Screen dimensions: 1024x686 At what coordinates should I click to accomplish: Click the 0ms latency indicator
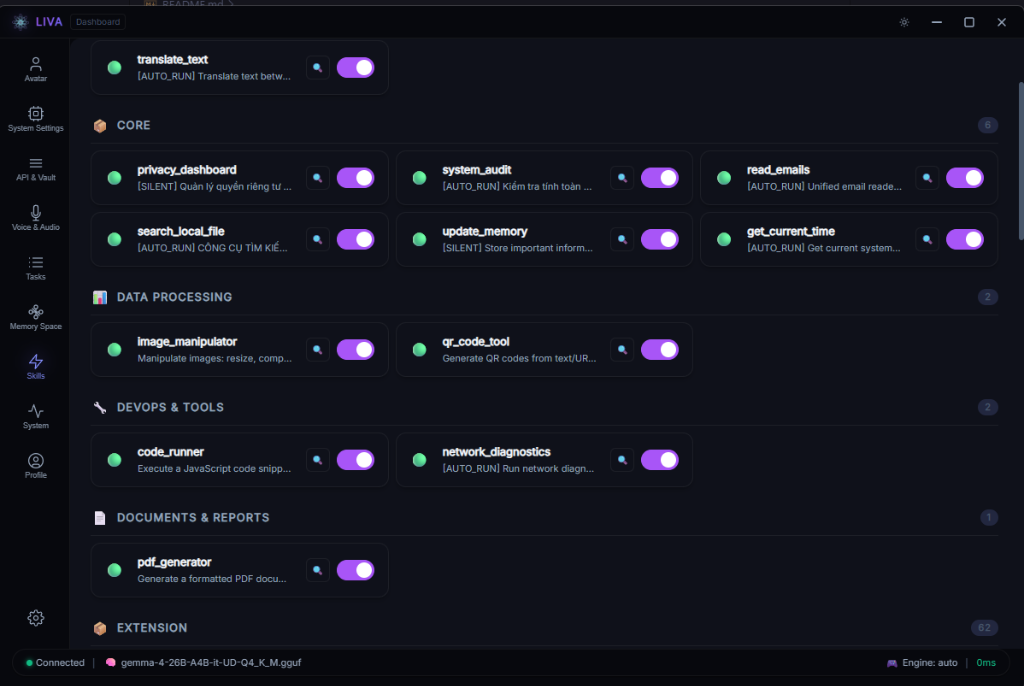pyautogui.click(x=985, y=662)
